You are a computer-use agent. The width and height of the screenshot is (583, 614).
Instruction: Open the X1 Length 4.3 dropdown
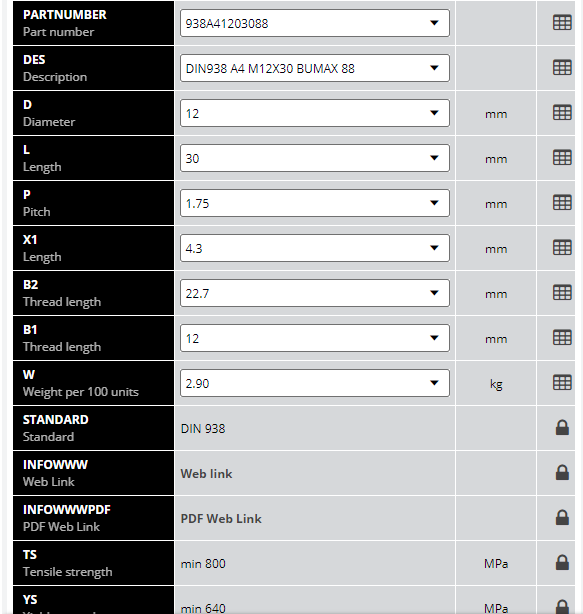point(315,248)
